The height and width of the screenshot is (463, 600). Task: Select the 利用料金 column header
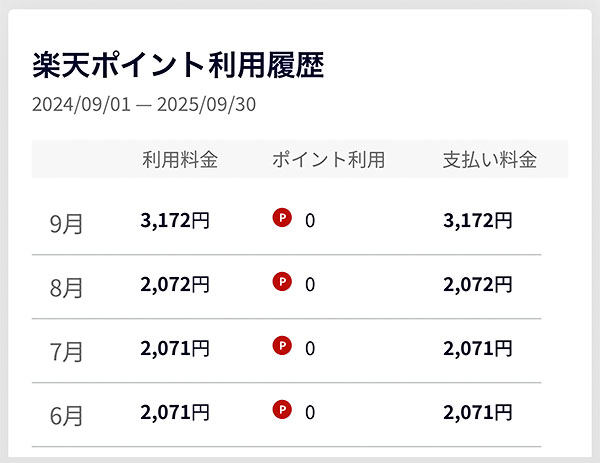(x=180, y=159)
